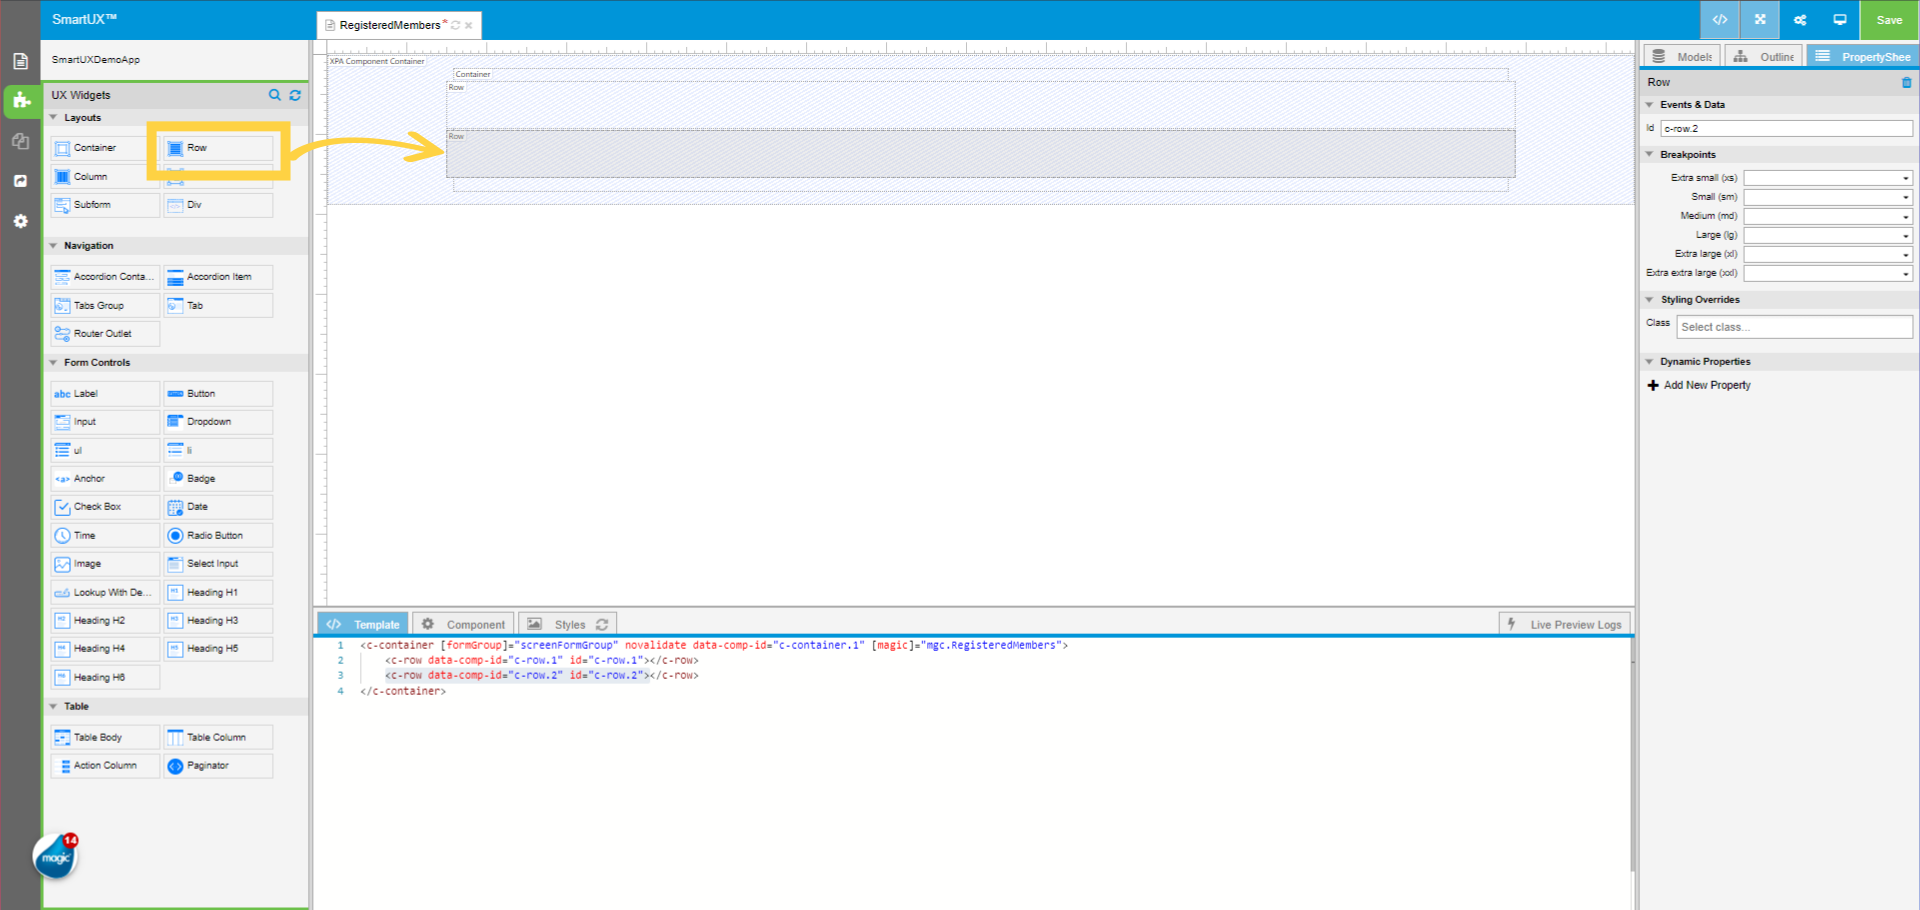This screenshot has height=910, width=1920.
Task: Select the second Row in the canvas
Action: pyautogui.click(x=980, y=154)
